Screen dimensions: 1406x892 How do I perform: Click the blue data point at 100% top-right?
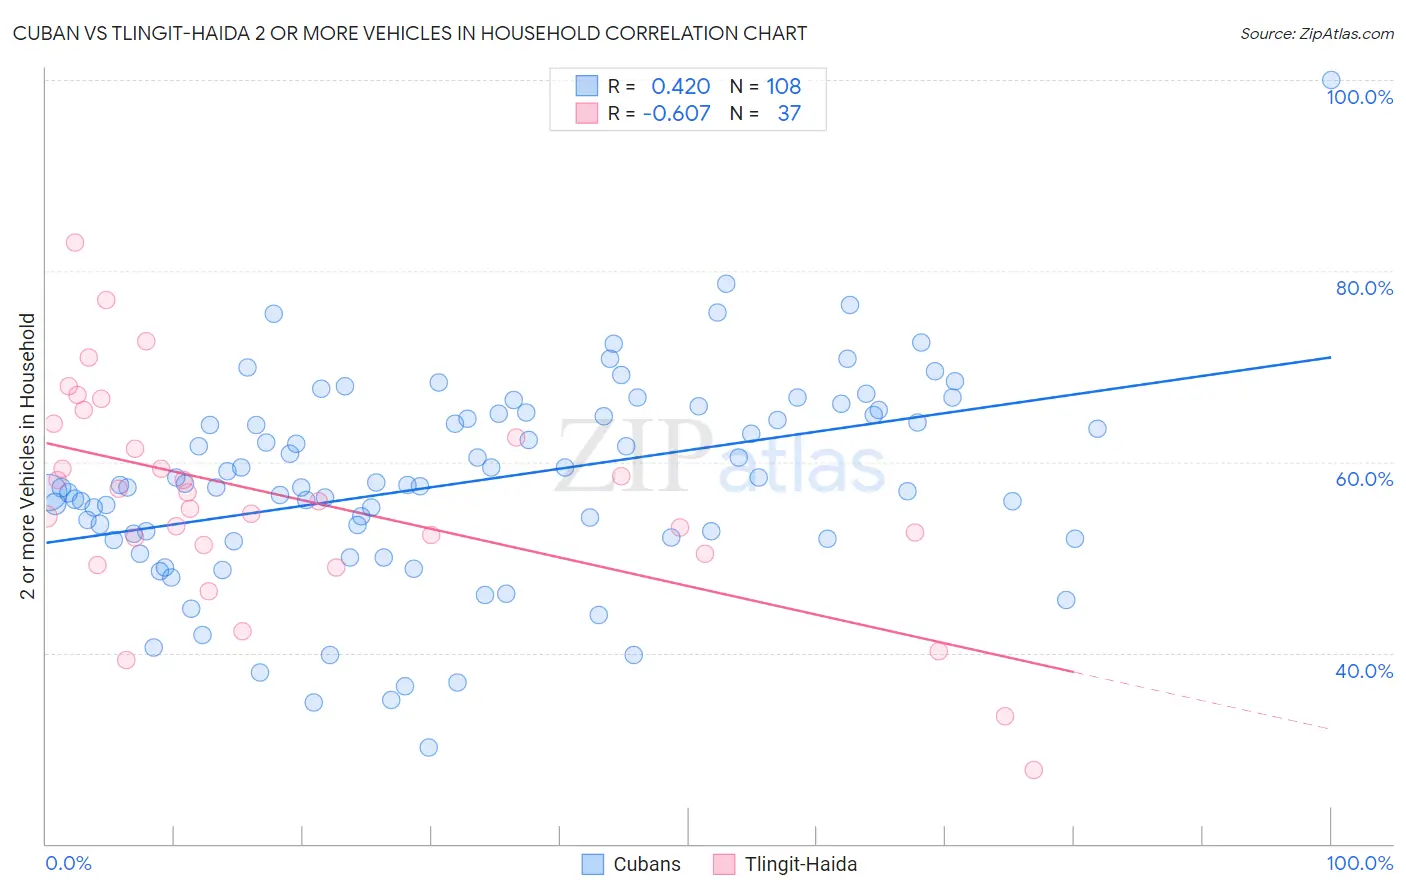[1331, 80]
